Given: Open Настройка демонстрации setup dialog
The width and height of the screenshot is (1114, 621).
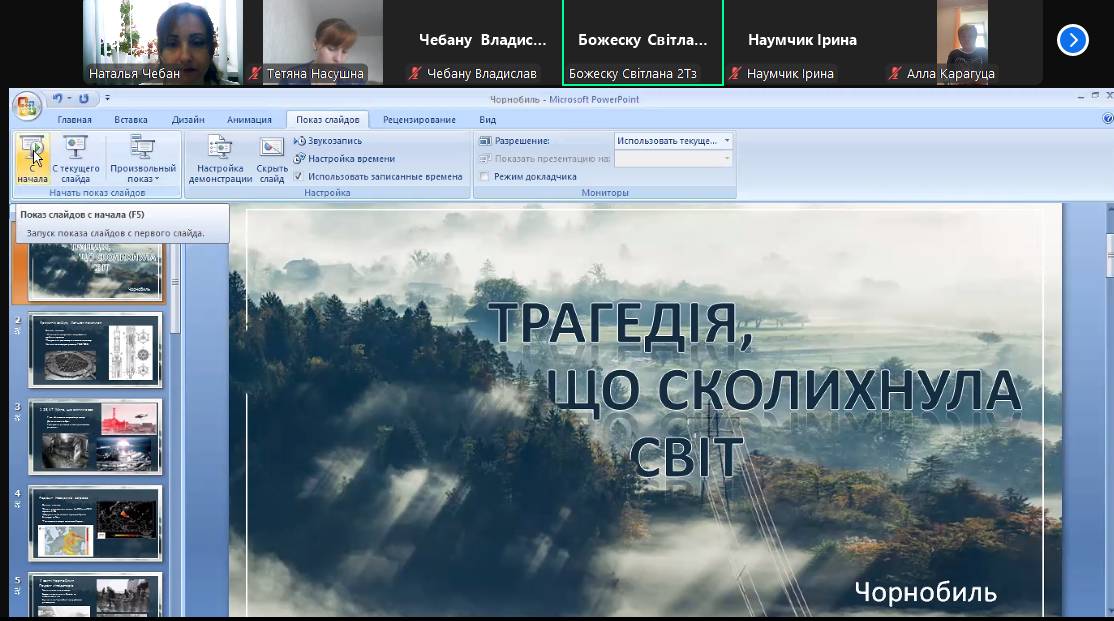Looking at the screenshot, I should (220, 159).
